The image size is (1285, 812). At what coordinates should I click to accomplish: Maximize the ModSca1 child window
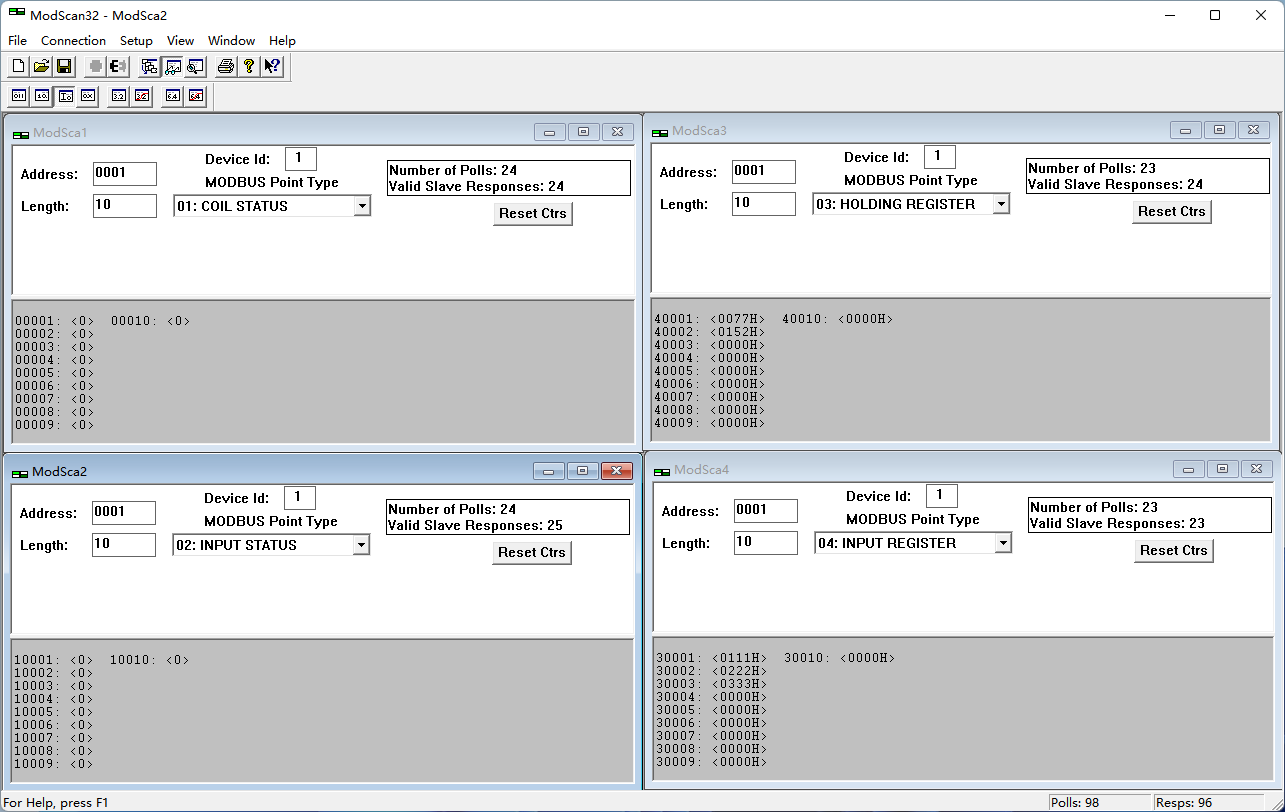point(584,132)
